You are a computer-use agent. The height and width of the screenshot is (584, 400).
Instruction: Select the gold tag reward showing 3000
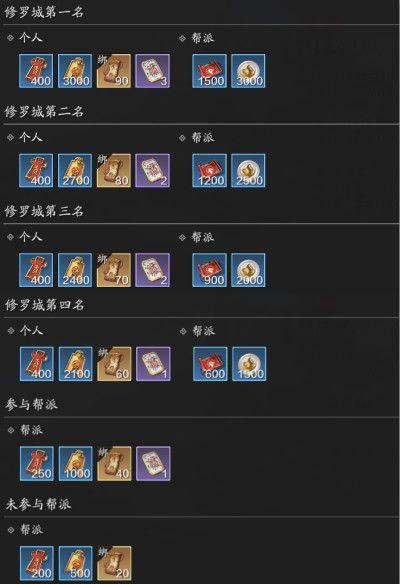pyautogui.click(x=75, y=71)
